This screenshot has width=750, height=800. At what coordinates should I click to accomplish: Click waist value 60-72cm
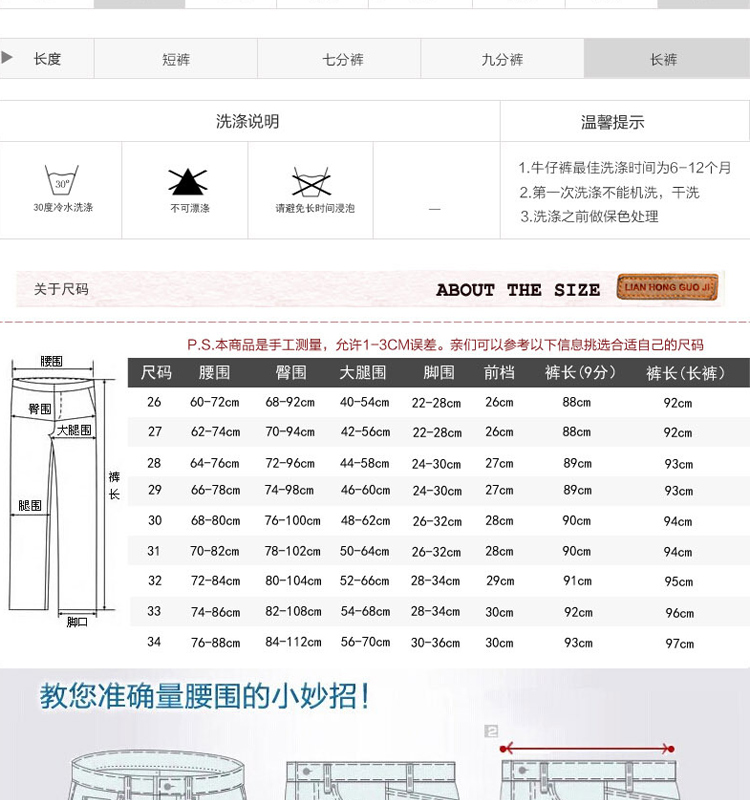[x=214, y=402]
